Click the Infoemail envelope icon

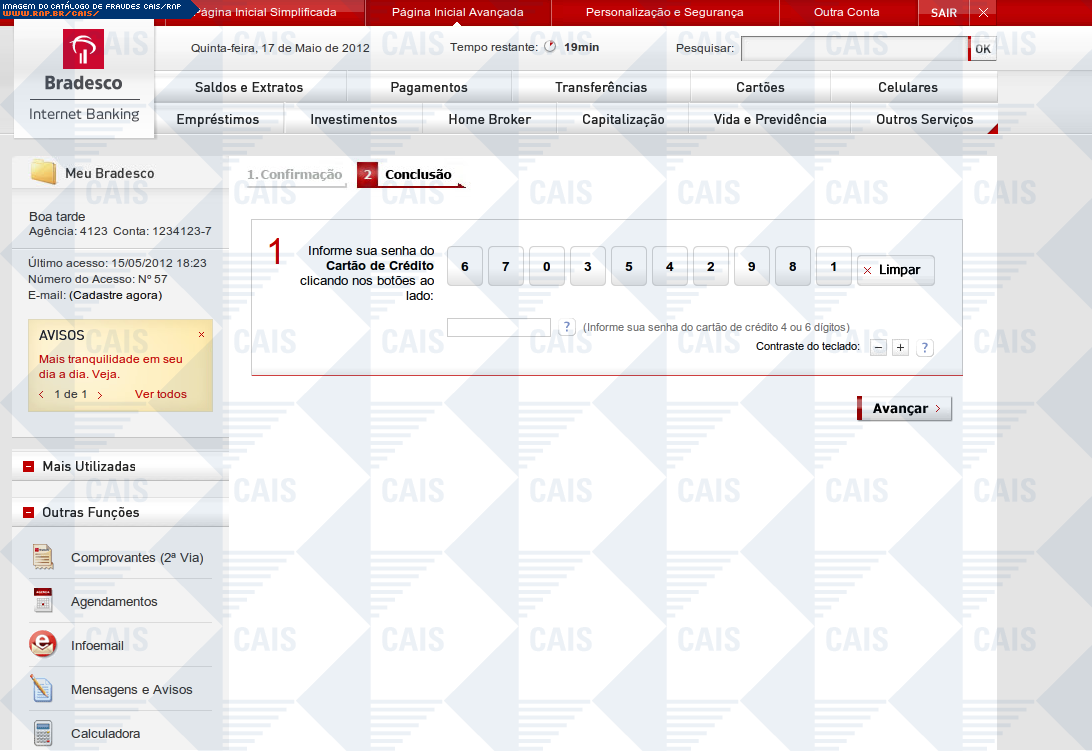42,645
